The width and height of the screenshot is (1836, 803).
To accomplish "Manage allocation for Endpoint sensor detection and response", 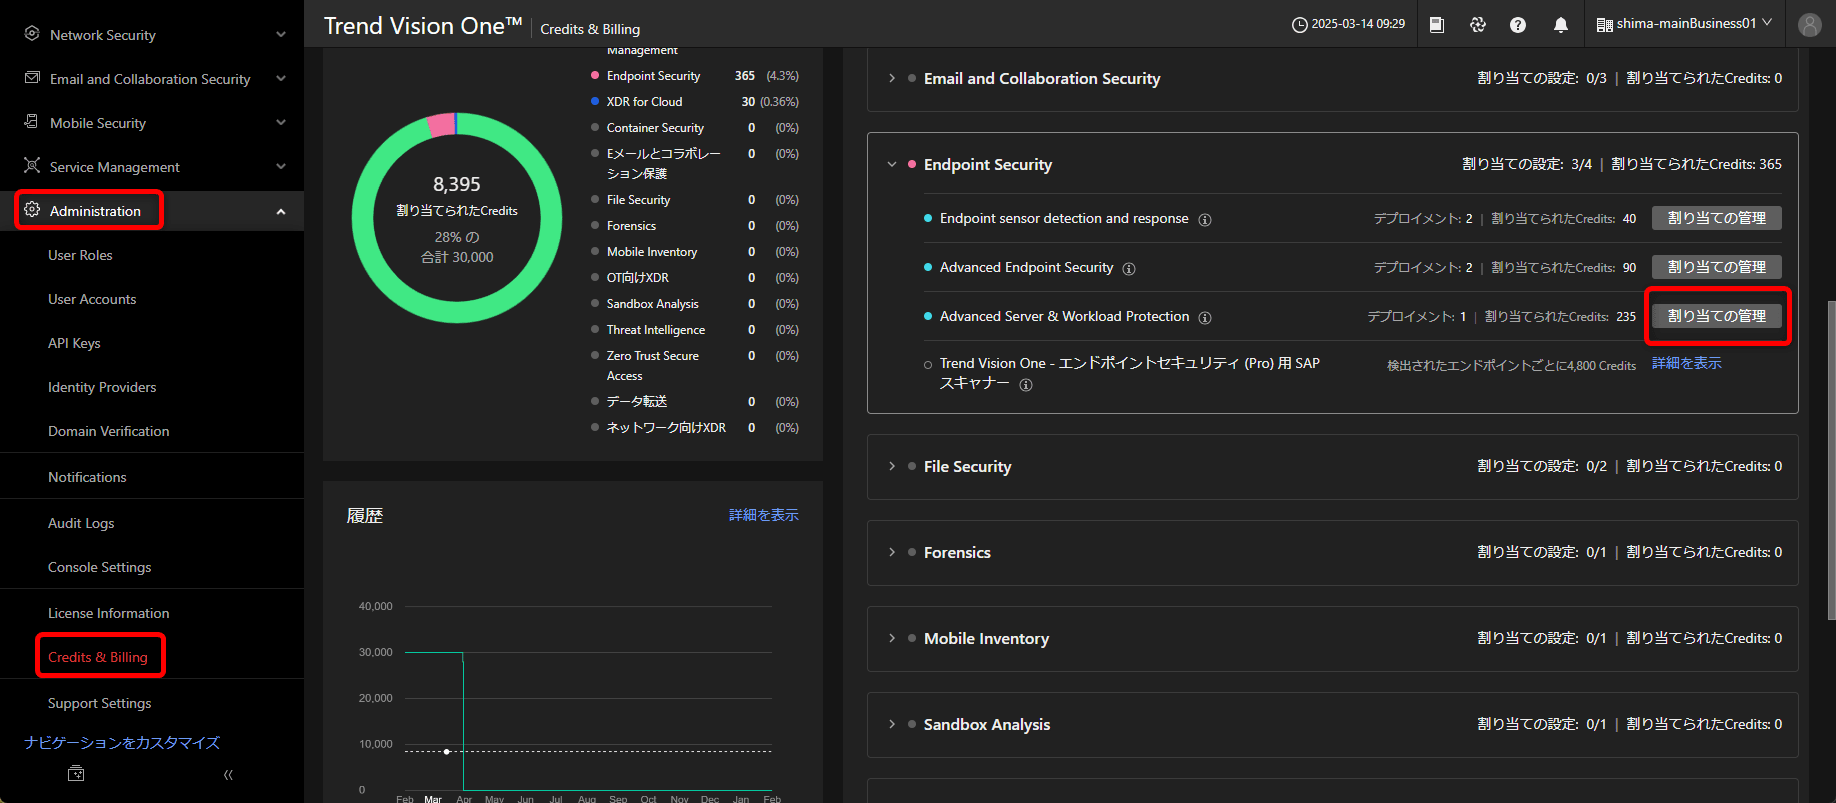I will click(x=1716, y=218).
